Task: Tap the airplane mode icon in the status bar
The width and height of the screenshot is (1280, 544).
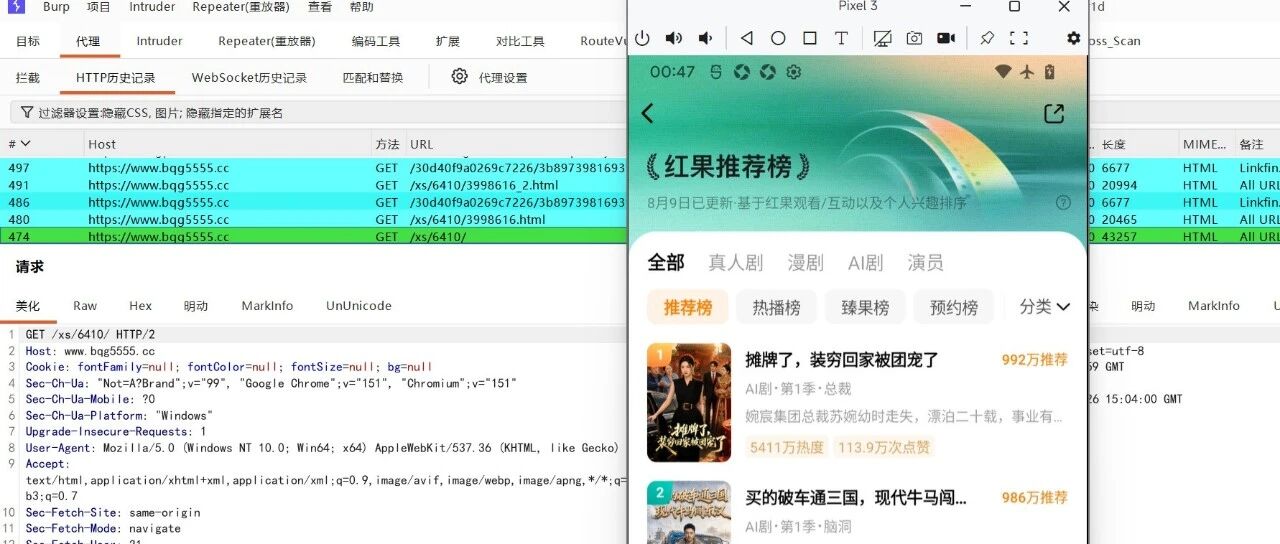Action: tap(1027, 72)
